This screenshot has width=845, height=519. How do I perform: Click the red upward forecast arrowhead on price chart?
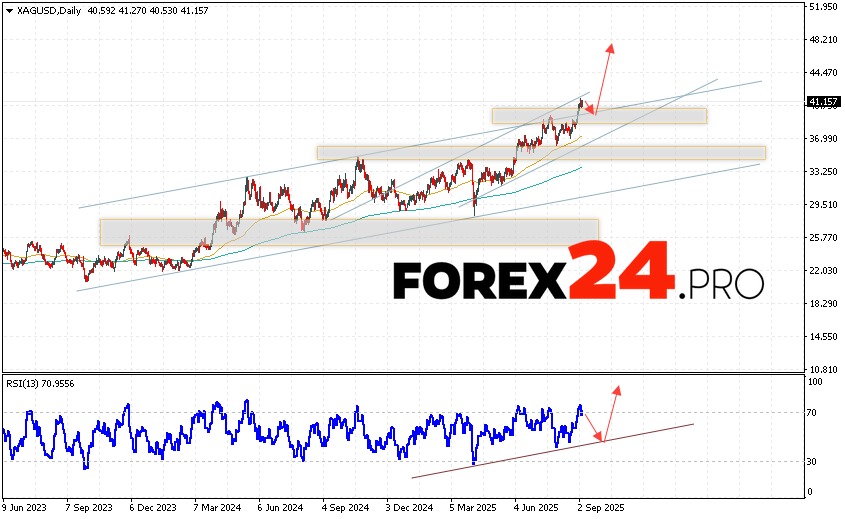609,47
